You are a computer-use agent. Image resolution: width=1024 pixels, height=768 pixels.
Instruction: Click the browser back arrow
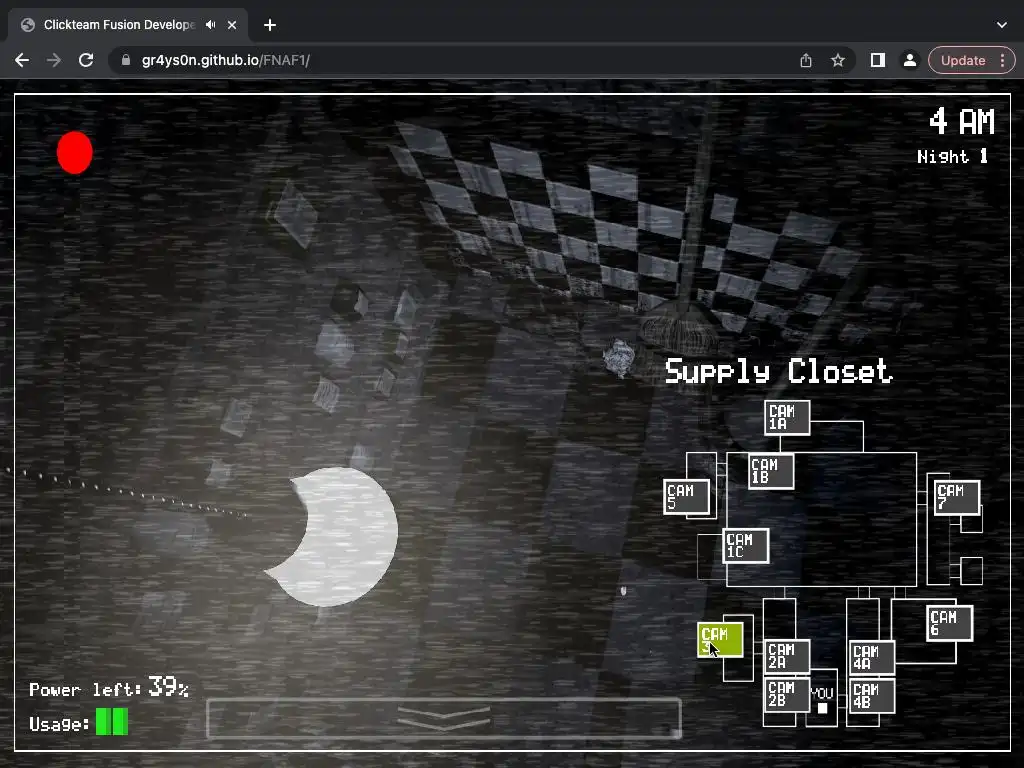click(22, 60)
